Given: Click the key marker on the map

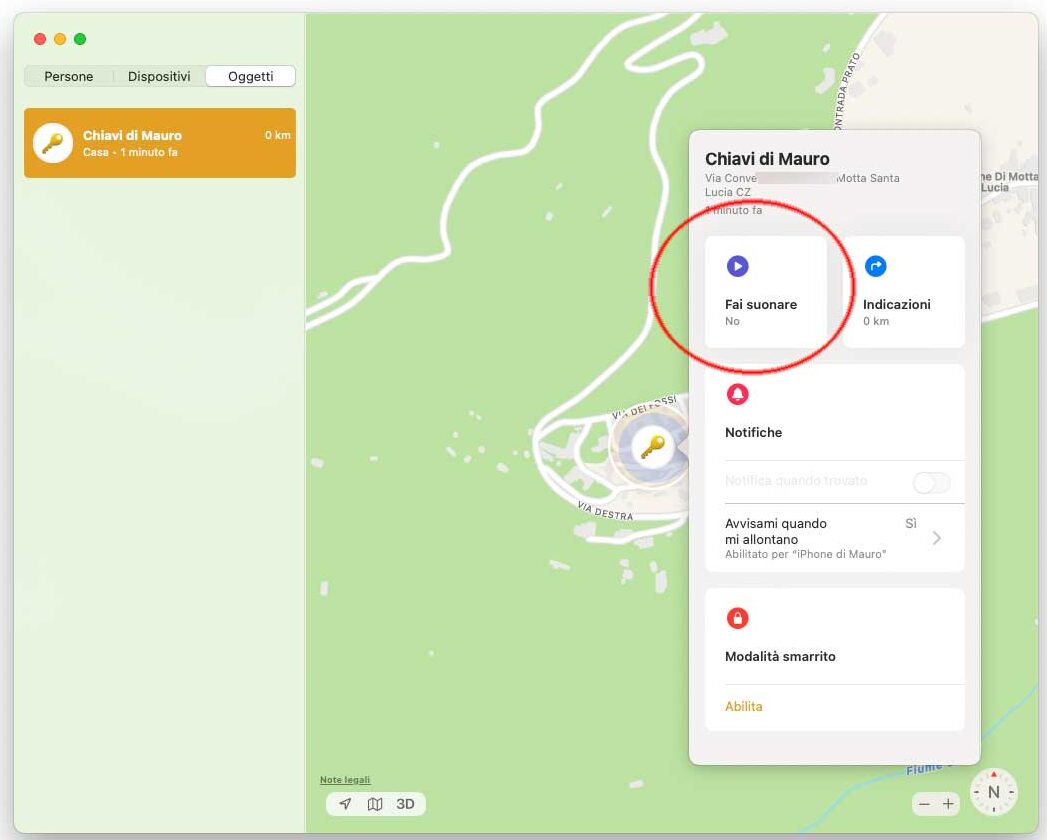Looking at the screenshot, I should (652, 446).
